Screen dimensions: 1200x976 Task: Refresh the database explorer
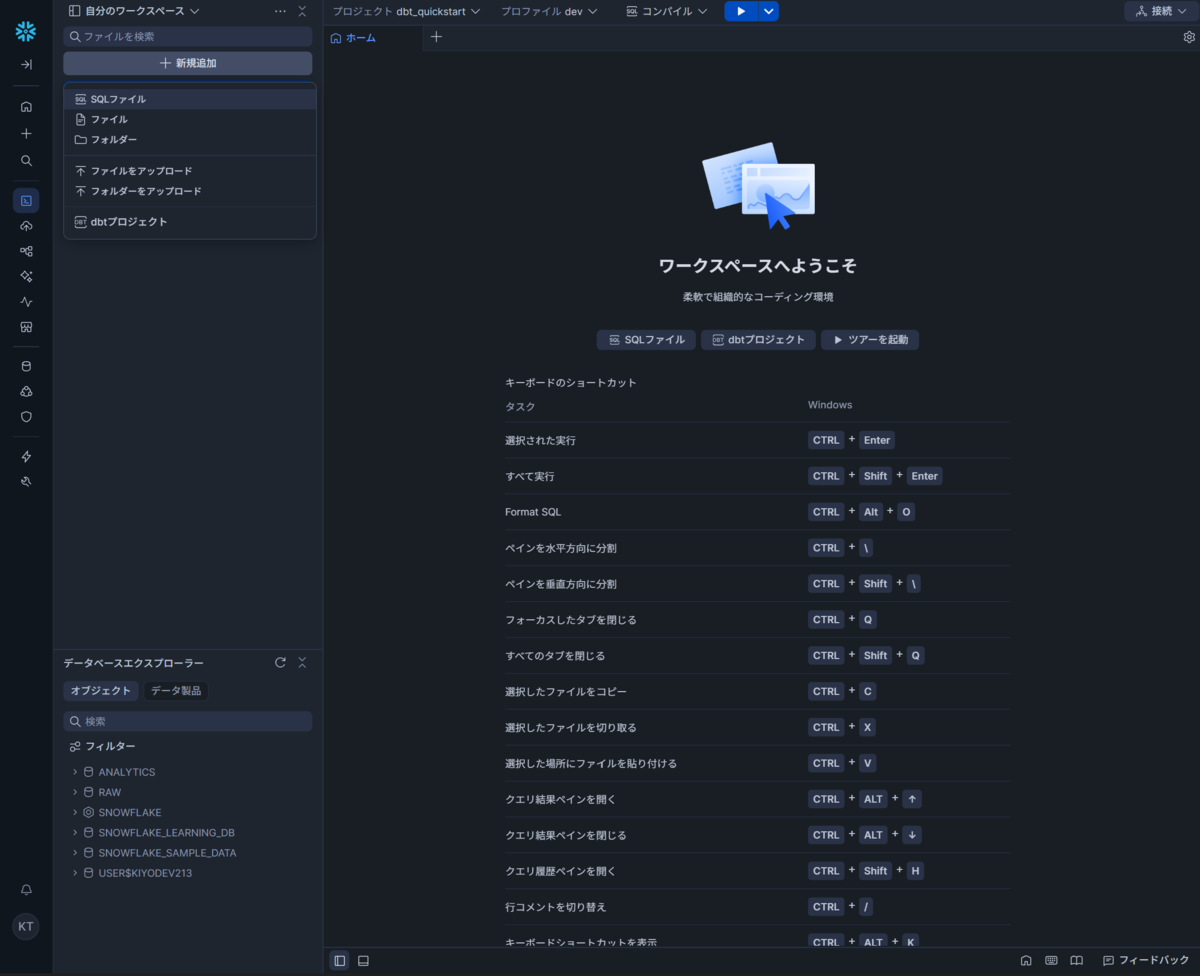pos(280,662)
